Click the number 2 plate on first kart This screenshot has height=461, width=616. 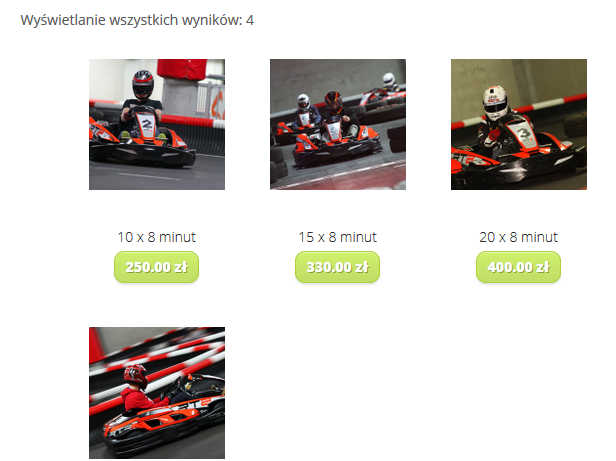tap(147, 125)
